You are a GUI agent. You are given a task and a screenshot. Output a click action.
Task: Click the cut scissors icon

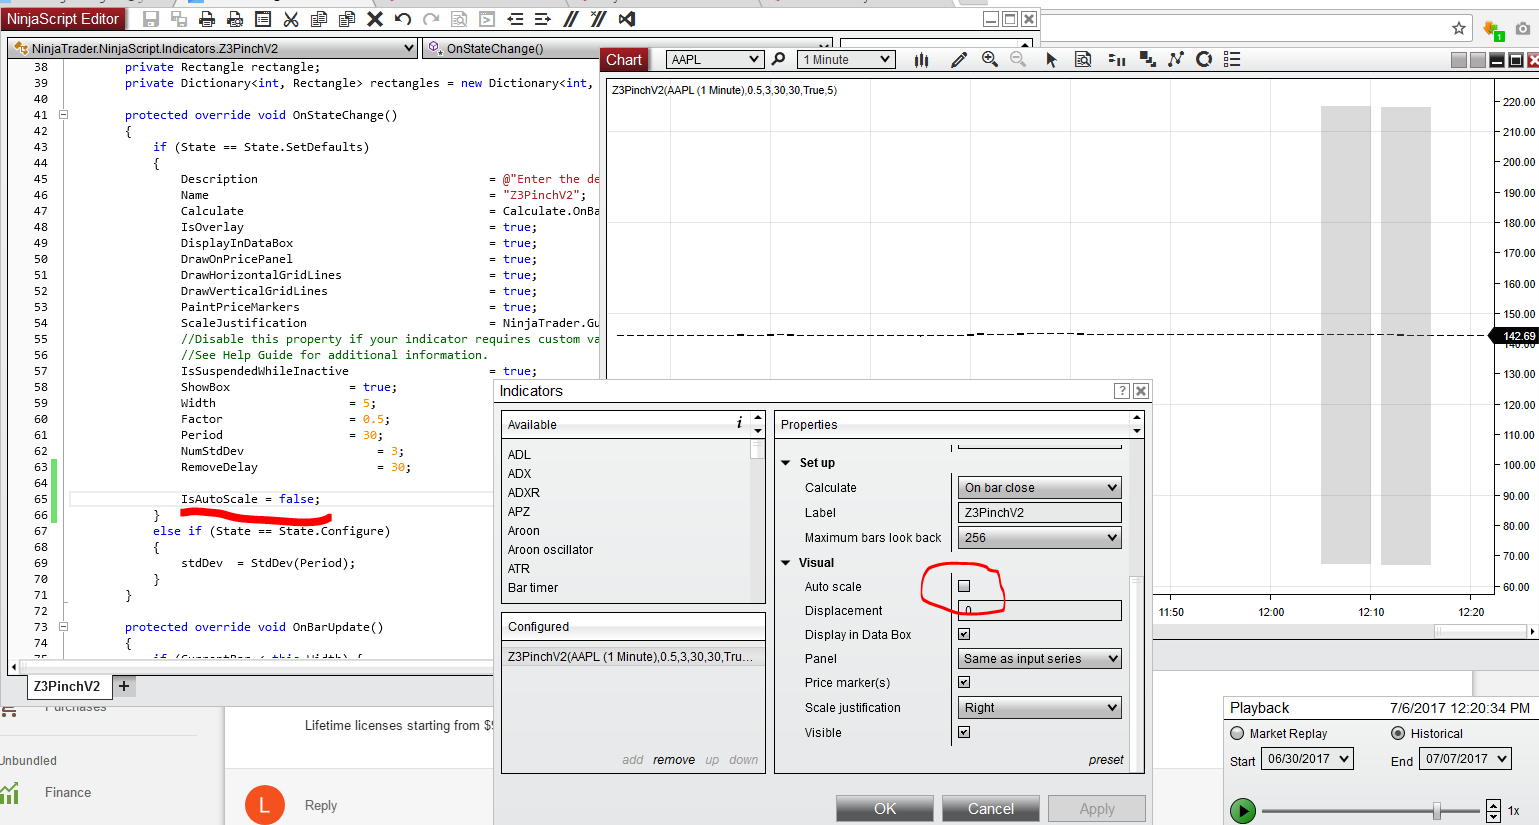click(x=291, y=19)
